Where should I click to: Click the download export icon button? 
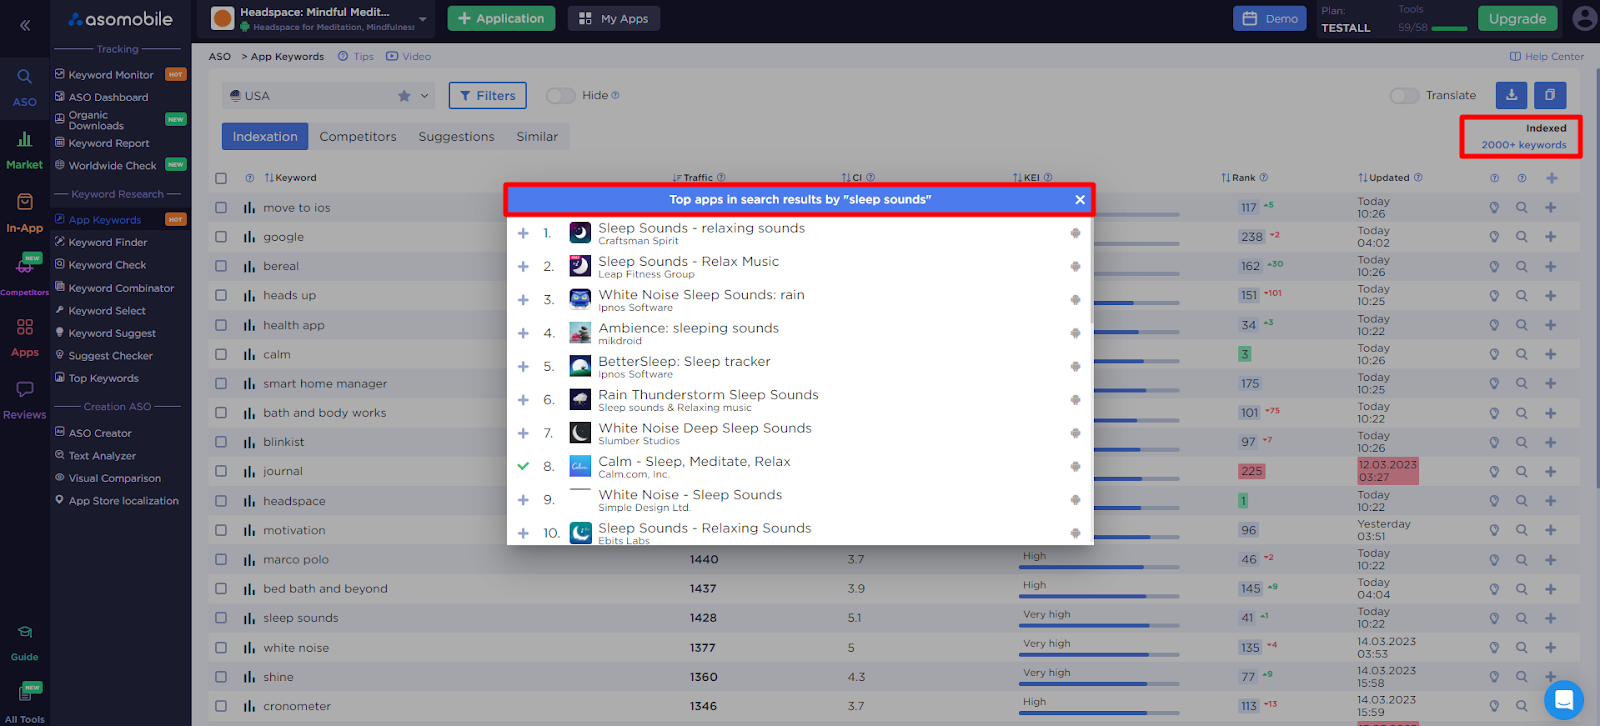1511,95
